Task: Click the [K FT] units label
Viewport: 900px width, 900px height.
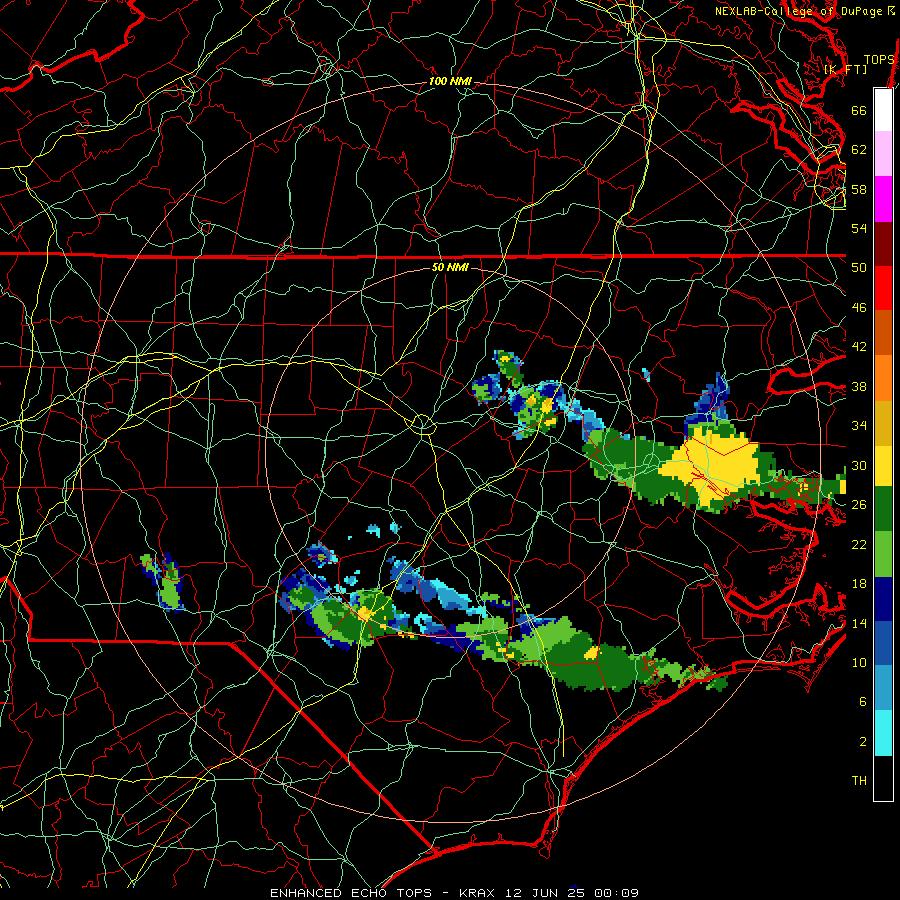Action: [845, 70]
